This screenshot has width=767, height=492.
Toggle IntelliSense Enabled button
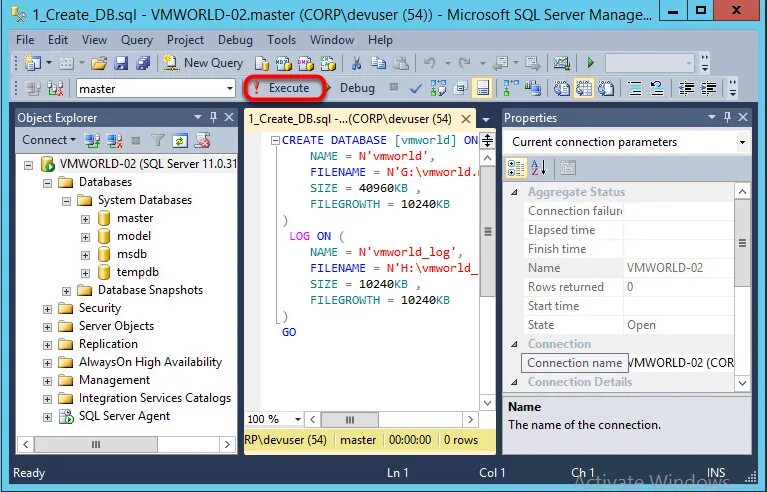(x=483, y=89)
